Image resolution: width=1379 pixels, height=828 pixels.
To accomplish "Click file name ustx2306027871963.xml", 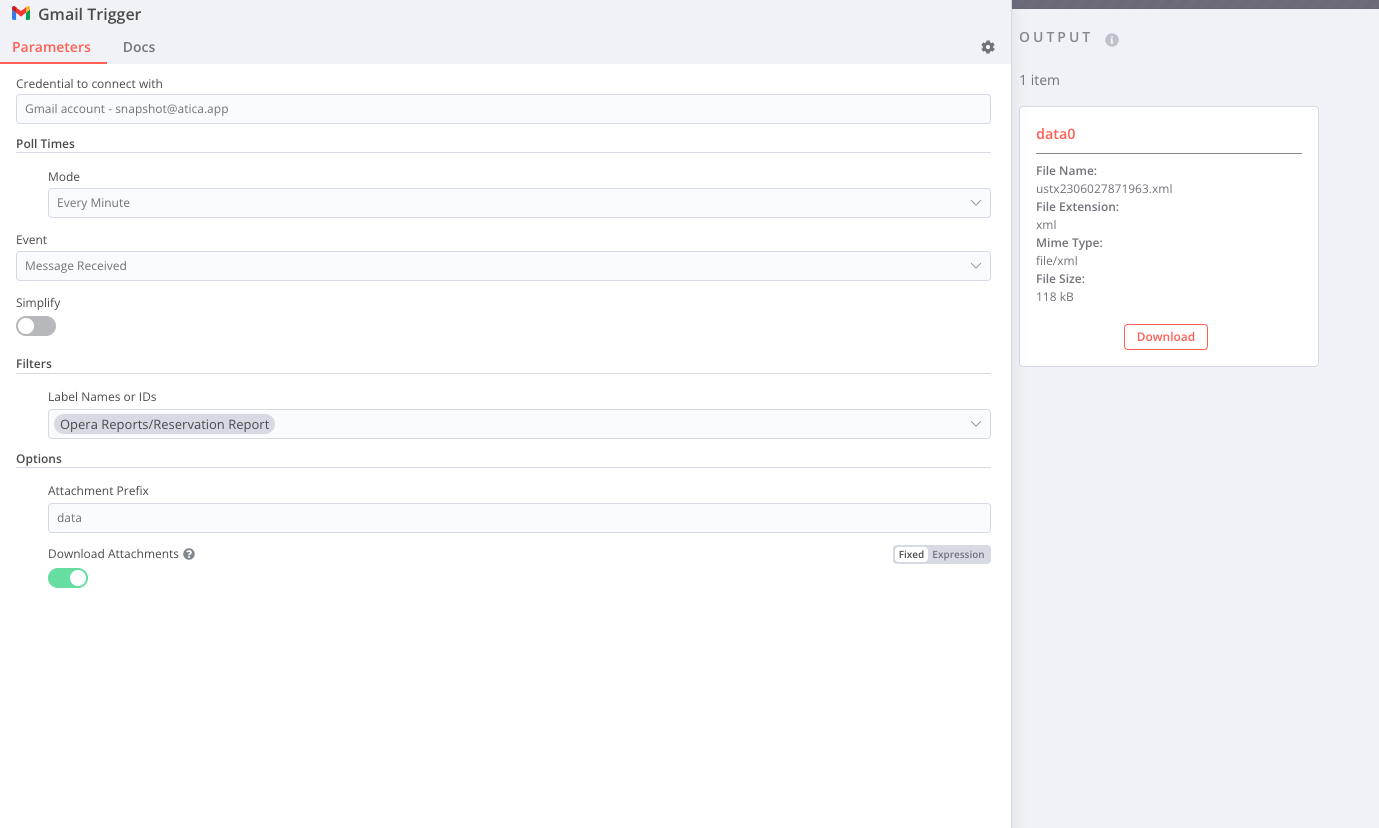I will point(1104,189).
